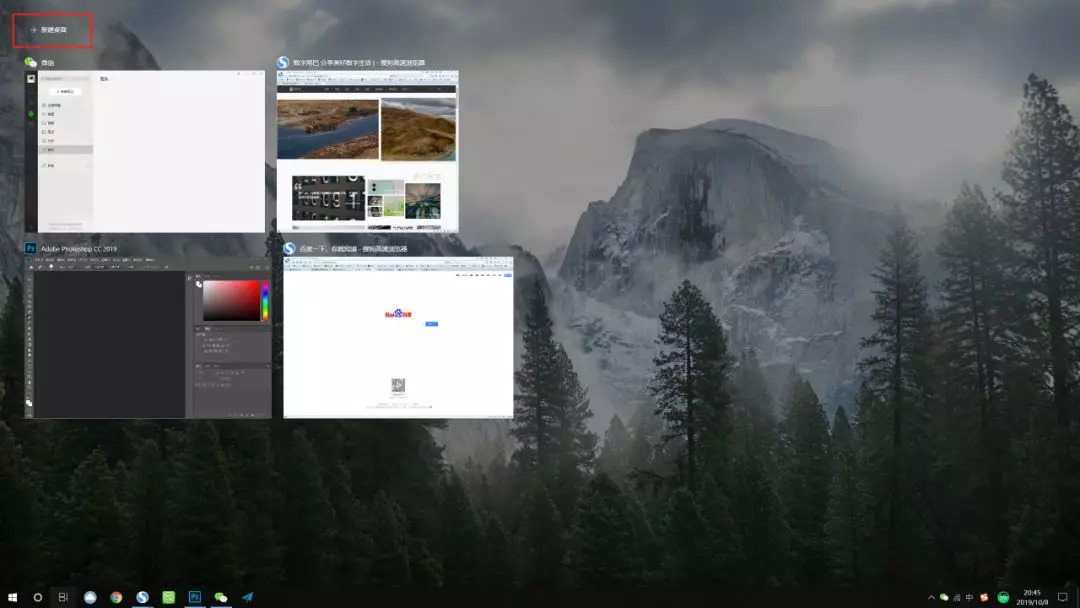Open the Sogou browser window with landscape photos

(367, 151)
